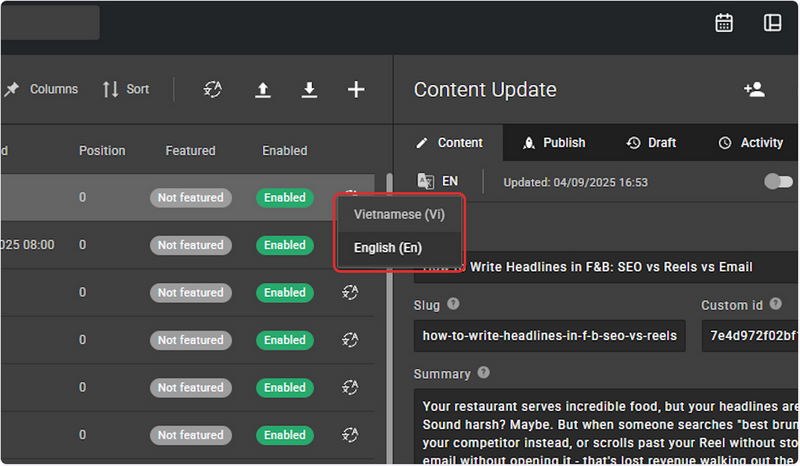Click the add user icon
Viewport: 800px width, 466px height.
754,89
